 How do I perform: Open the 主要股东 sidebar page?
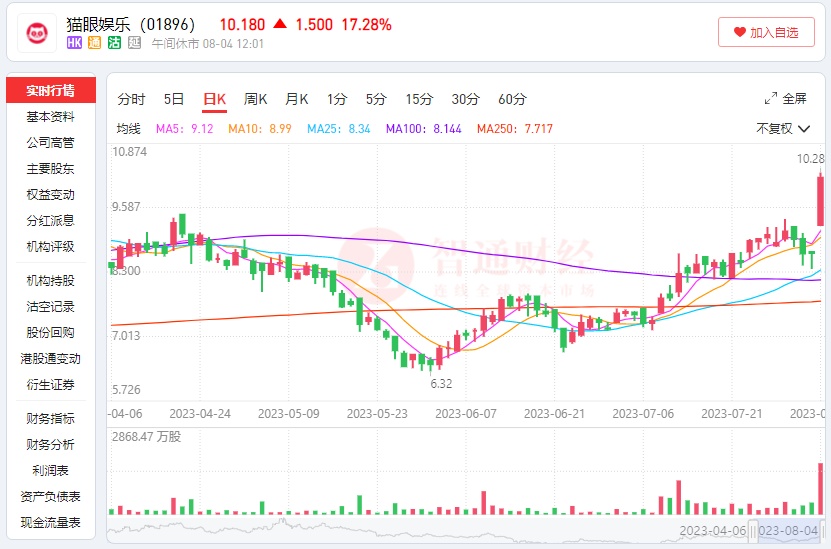pyautogui.click(x=50, y=169)
